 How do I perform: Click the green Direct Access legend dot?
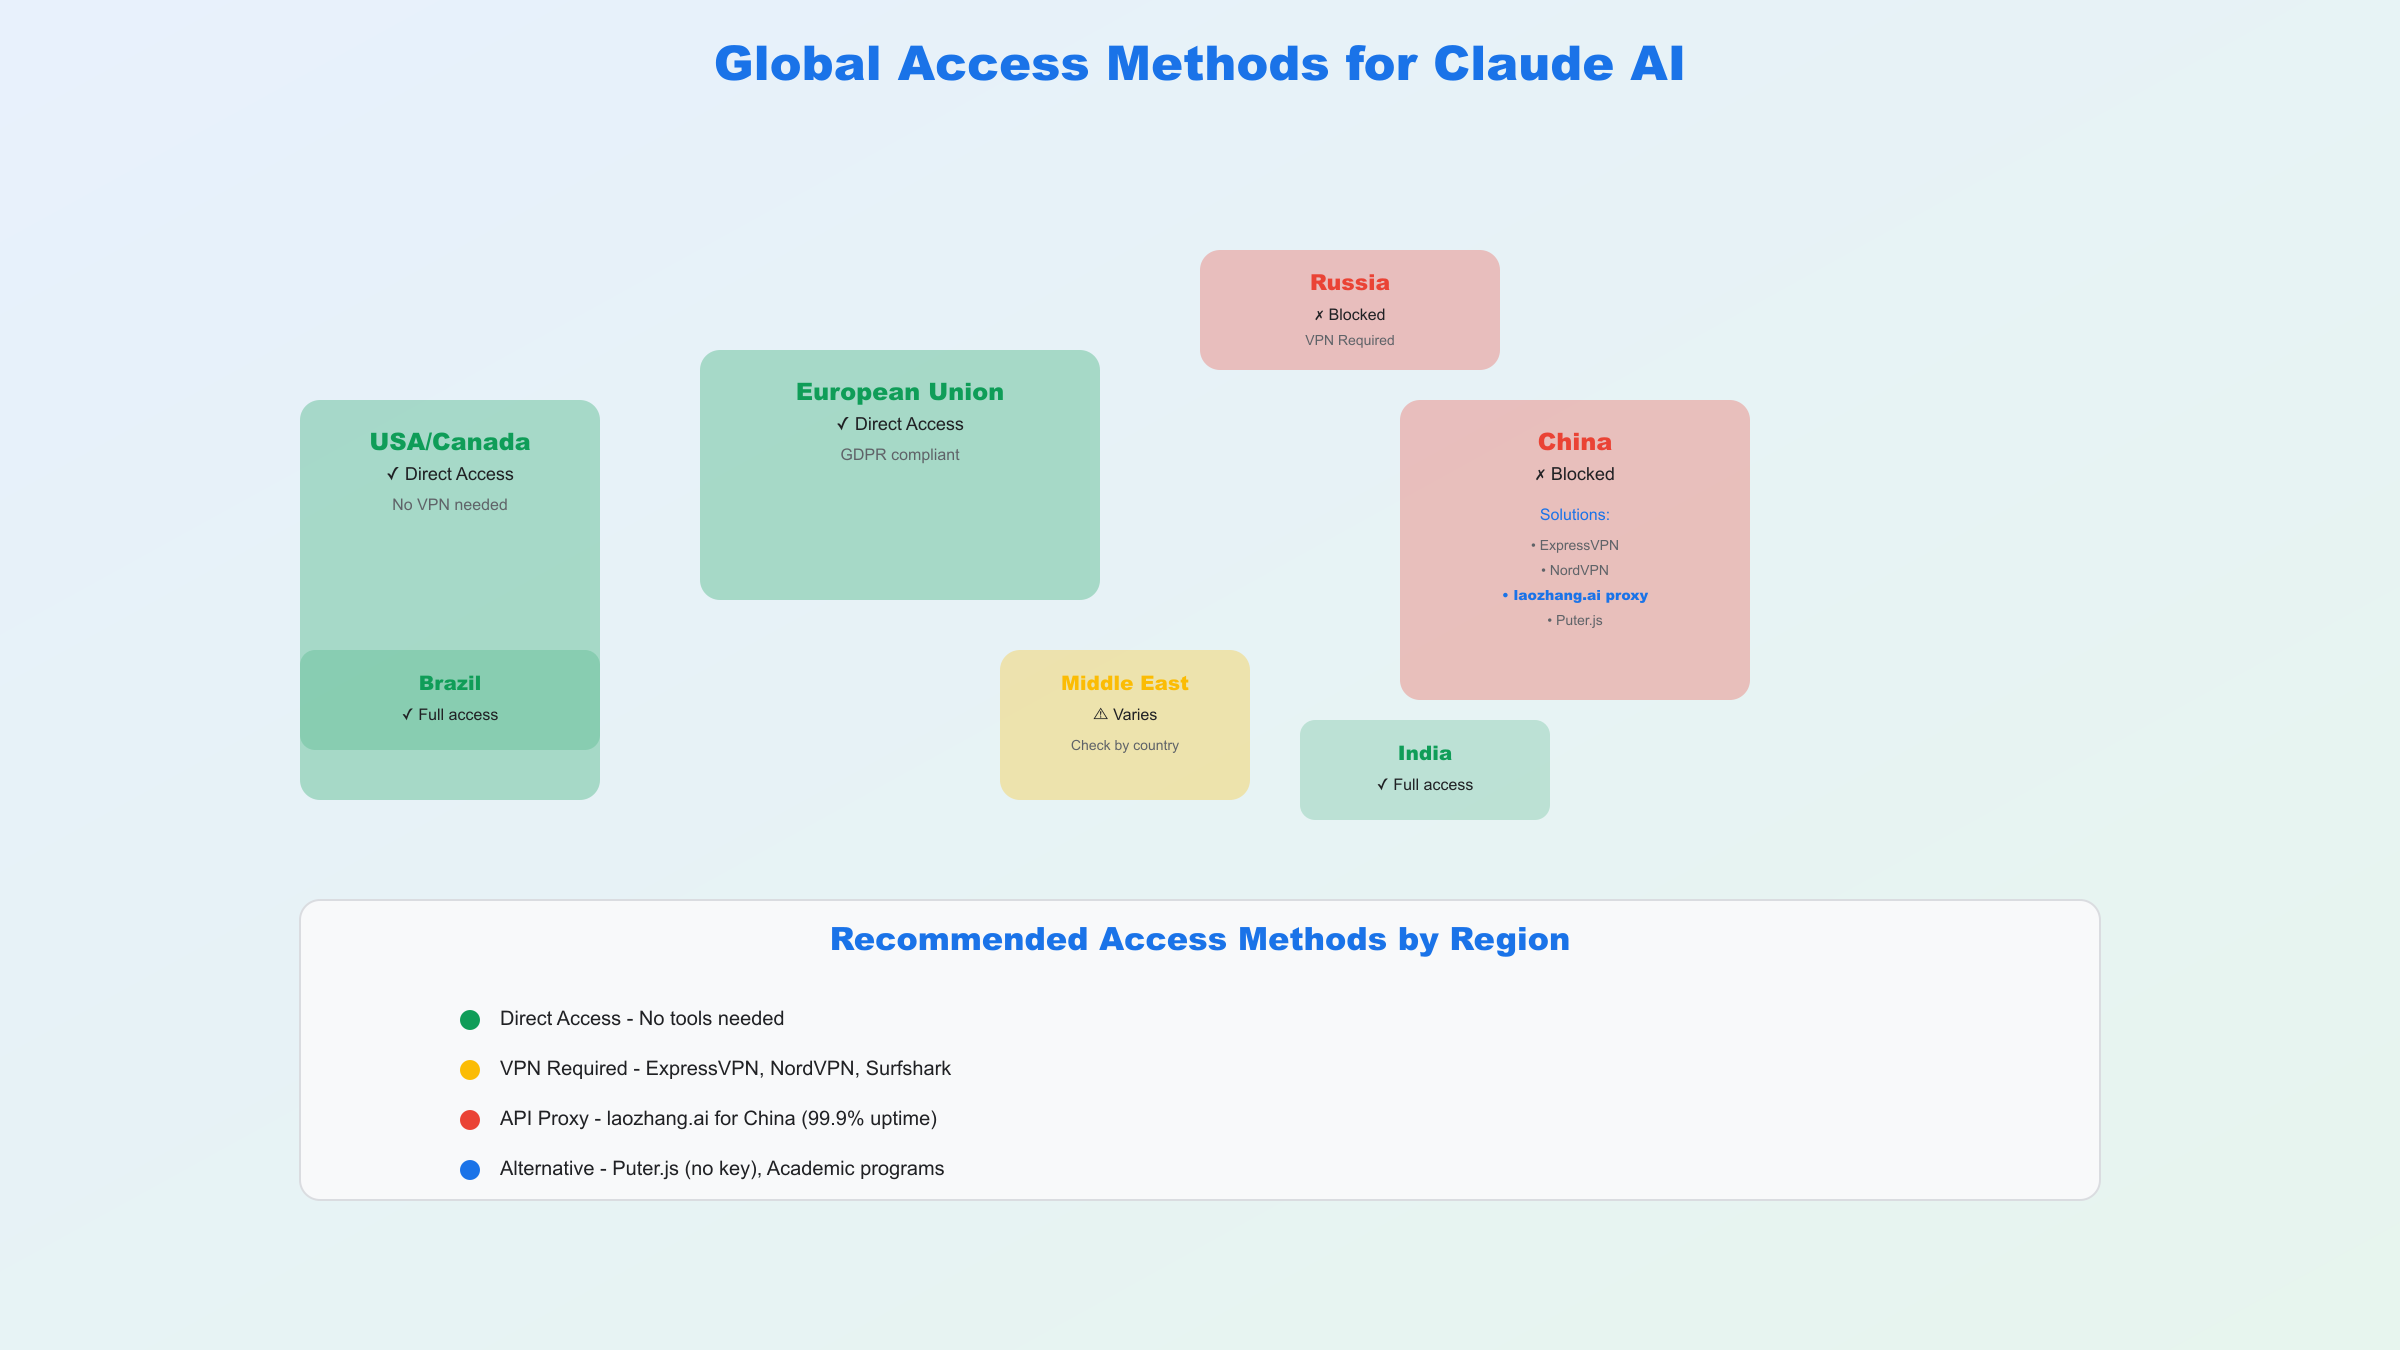coord(470,1020)
